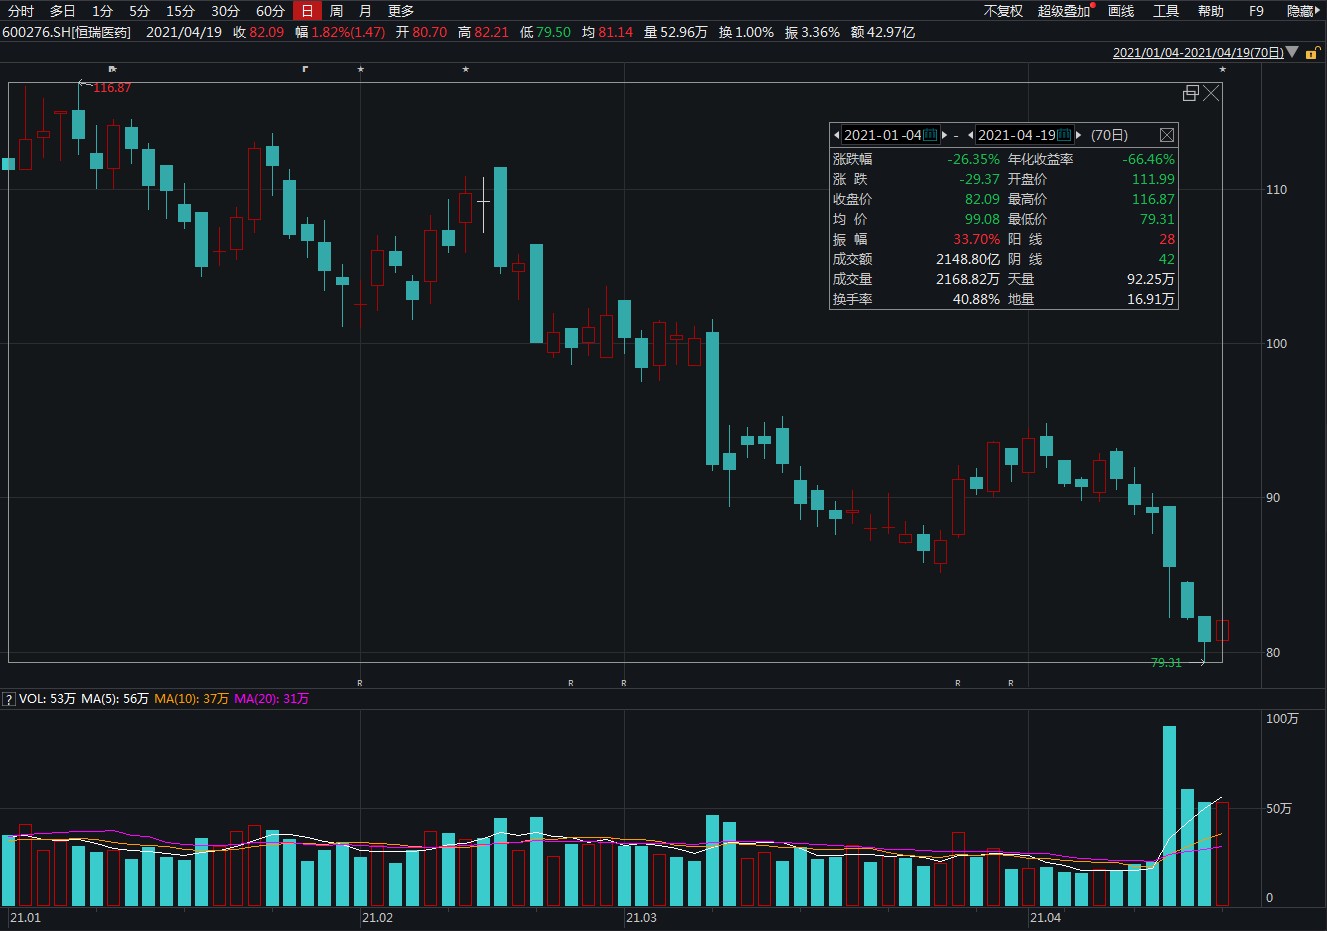Open the 画线 drawing tools menu
This screenshot has width=1327, height=931.
pyautogui.click(x=1121, y=11)
